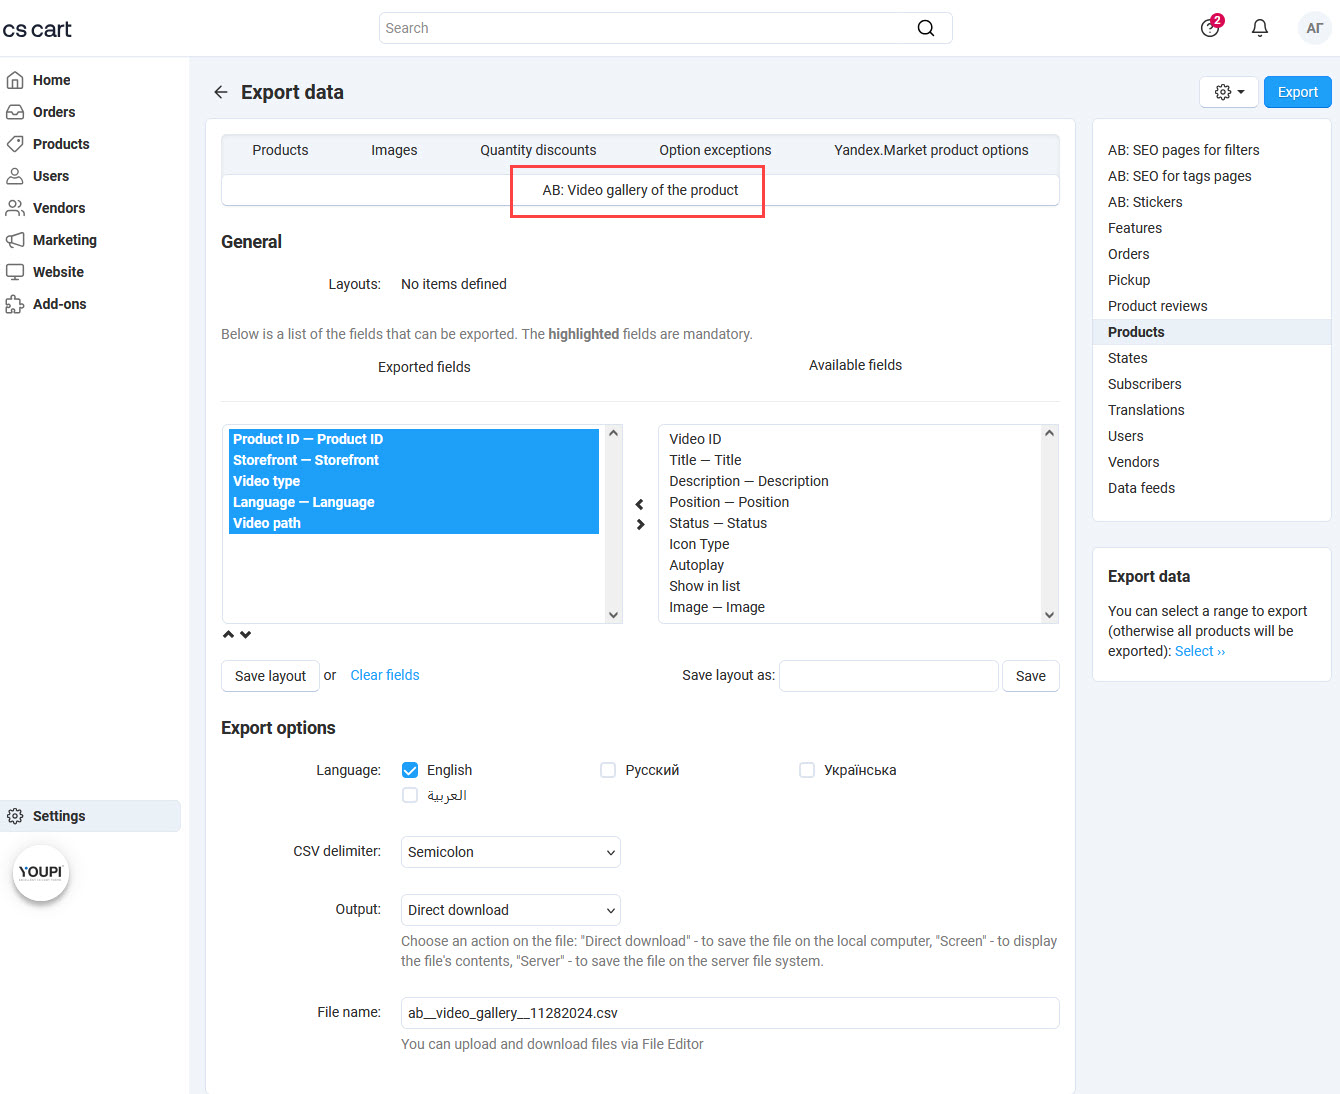The height and width of the screenshot is (1094, 1340).
Task: Open the AB: Video gallery of the product tab
Action: (x=637, y=189)
